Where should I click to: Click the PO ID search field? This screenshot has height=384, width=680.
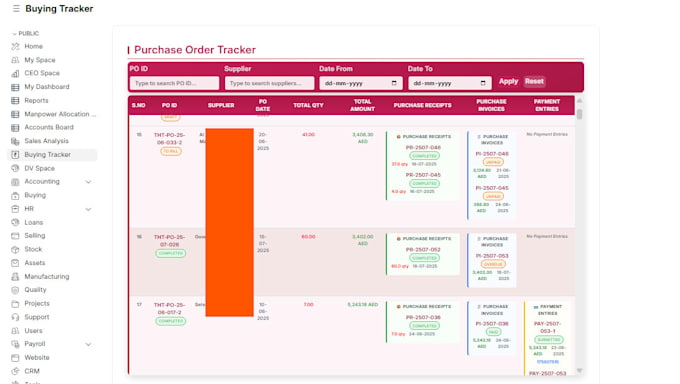coord(174,83)
